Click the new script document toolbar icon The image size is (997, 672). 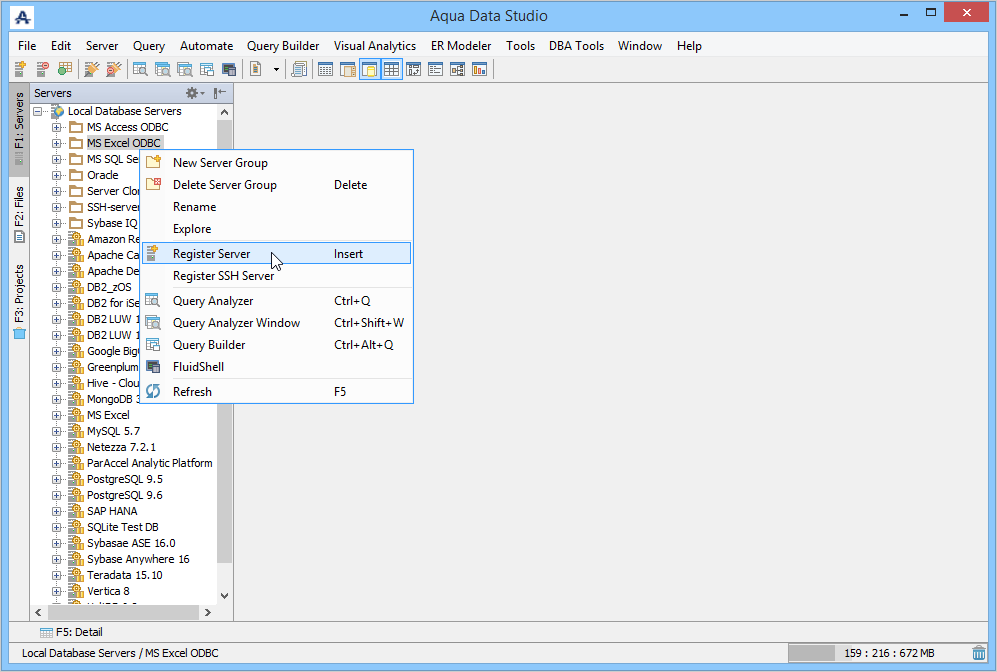[x=256, y=69]
